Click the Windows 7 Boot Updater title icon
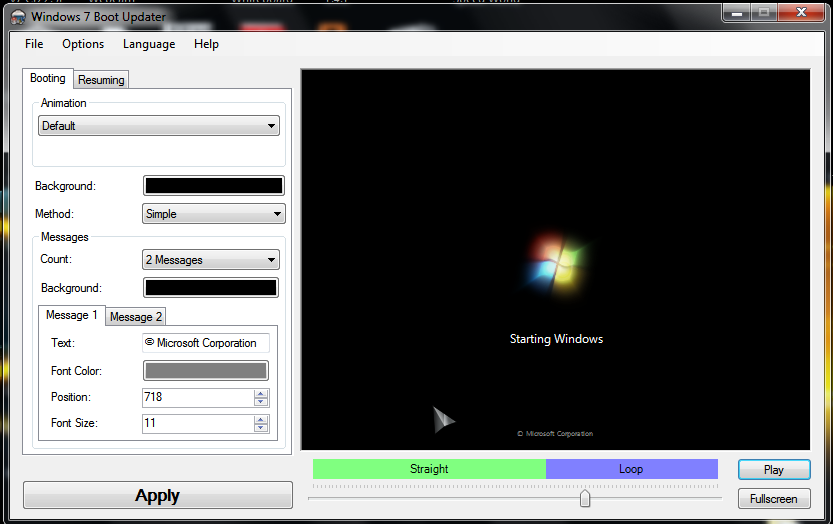833x524 pixels. pyautogui.click(x=18, y=17)
